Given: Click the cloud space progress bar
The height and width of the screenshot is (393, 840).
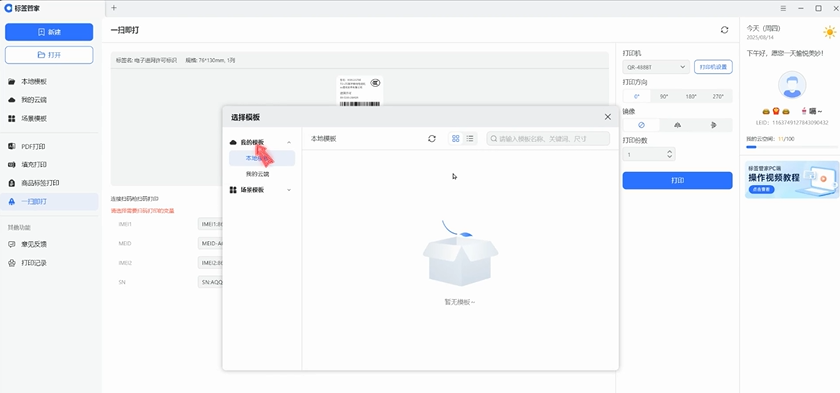Looking at the screenshot, I should pos(792,147).
